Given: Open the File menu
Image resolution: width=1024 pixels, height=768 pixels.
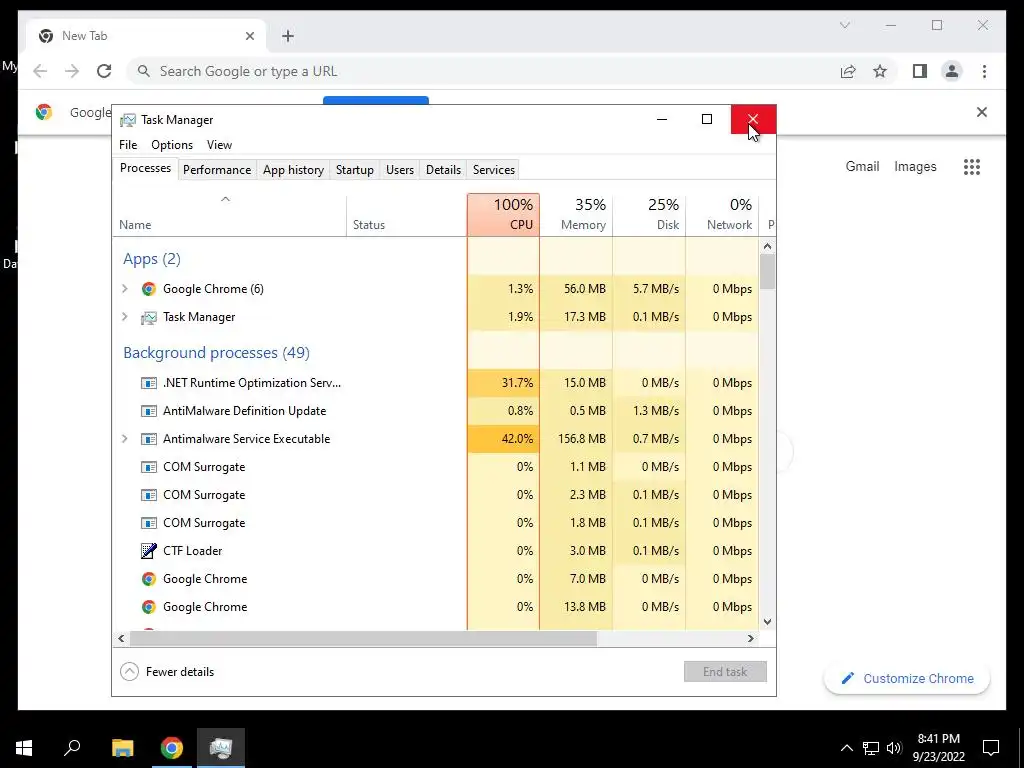Looking at the screenshot, I should (128, 145).
